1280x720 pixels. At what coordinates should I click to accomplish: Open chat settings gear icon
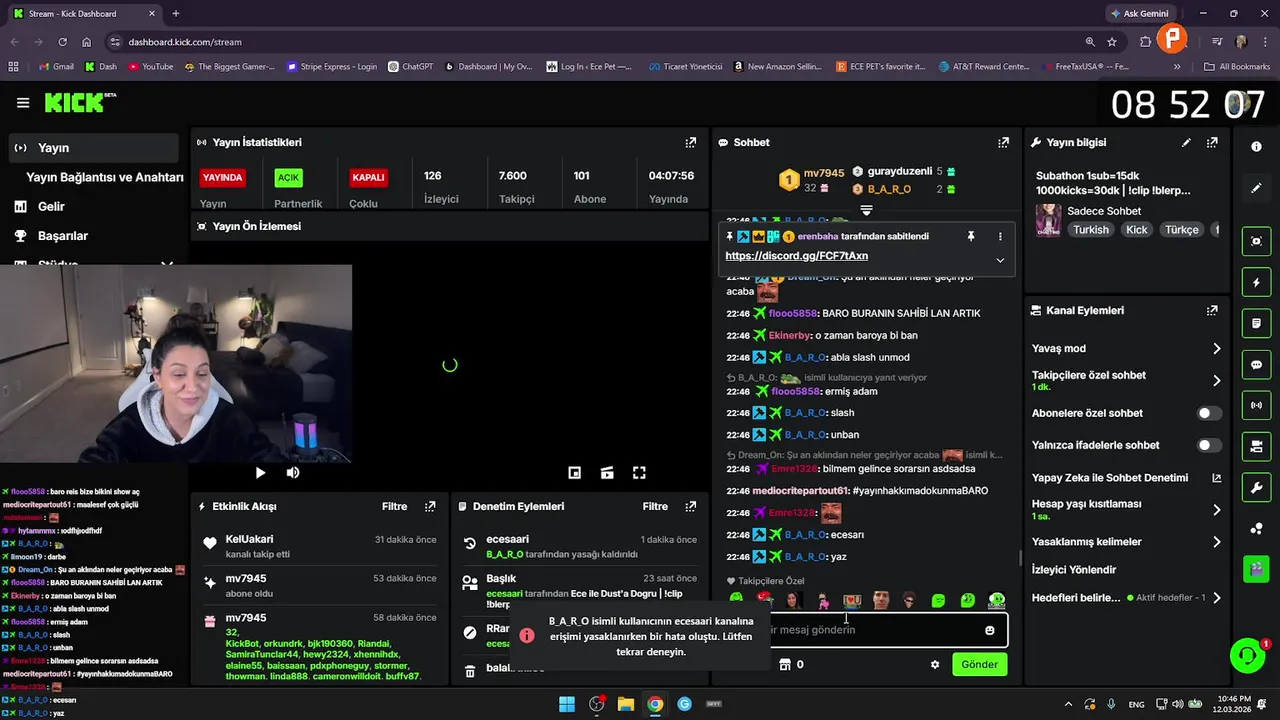point(935,664)
